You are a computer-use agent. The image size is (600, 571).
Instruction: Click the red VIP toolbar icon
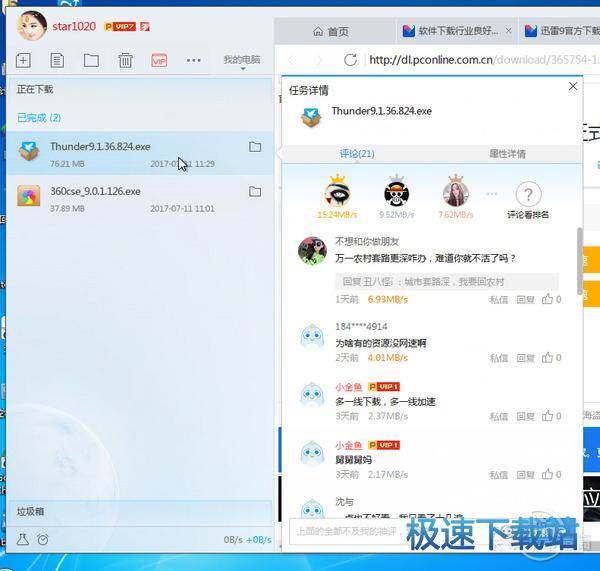click(x=159, y=60)
